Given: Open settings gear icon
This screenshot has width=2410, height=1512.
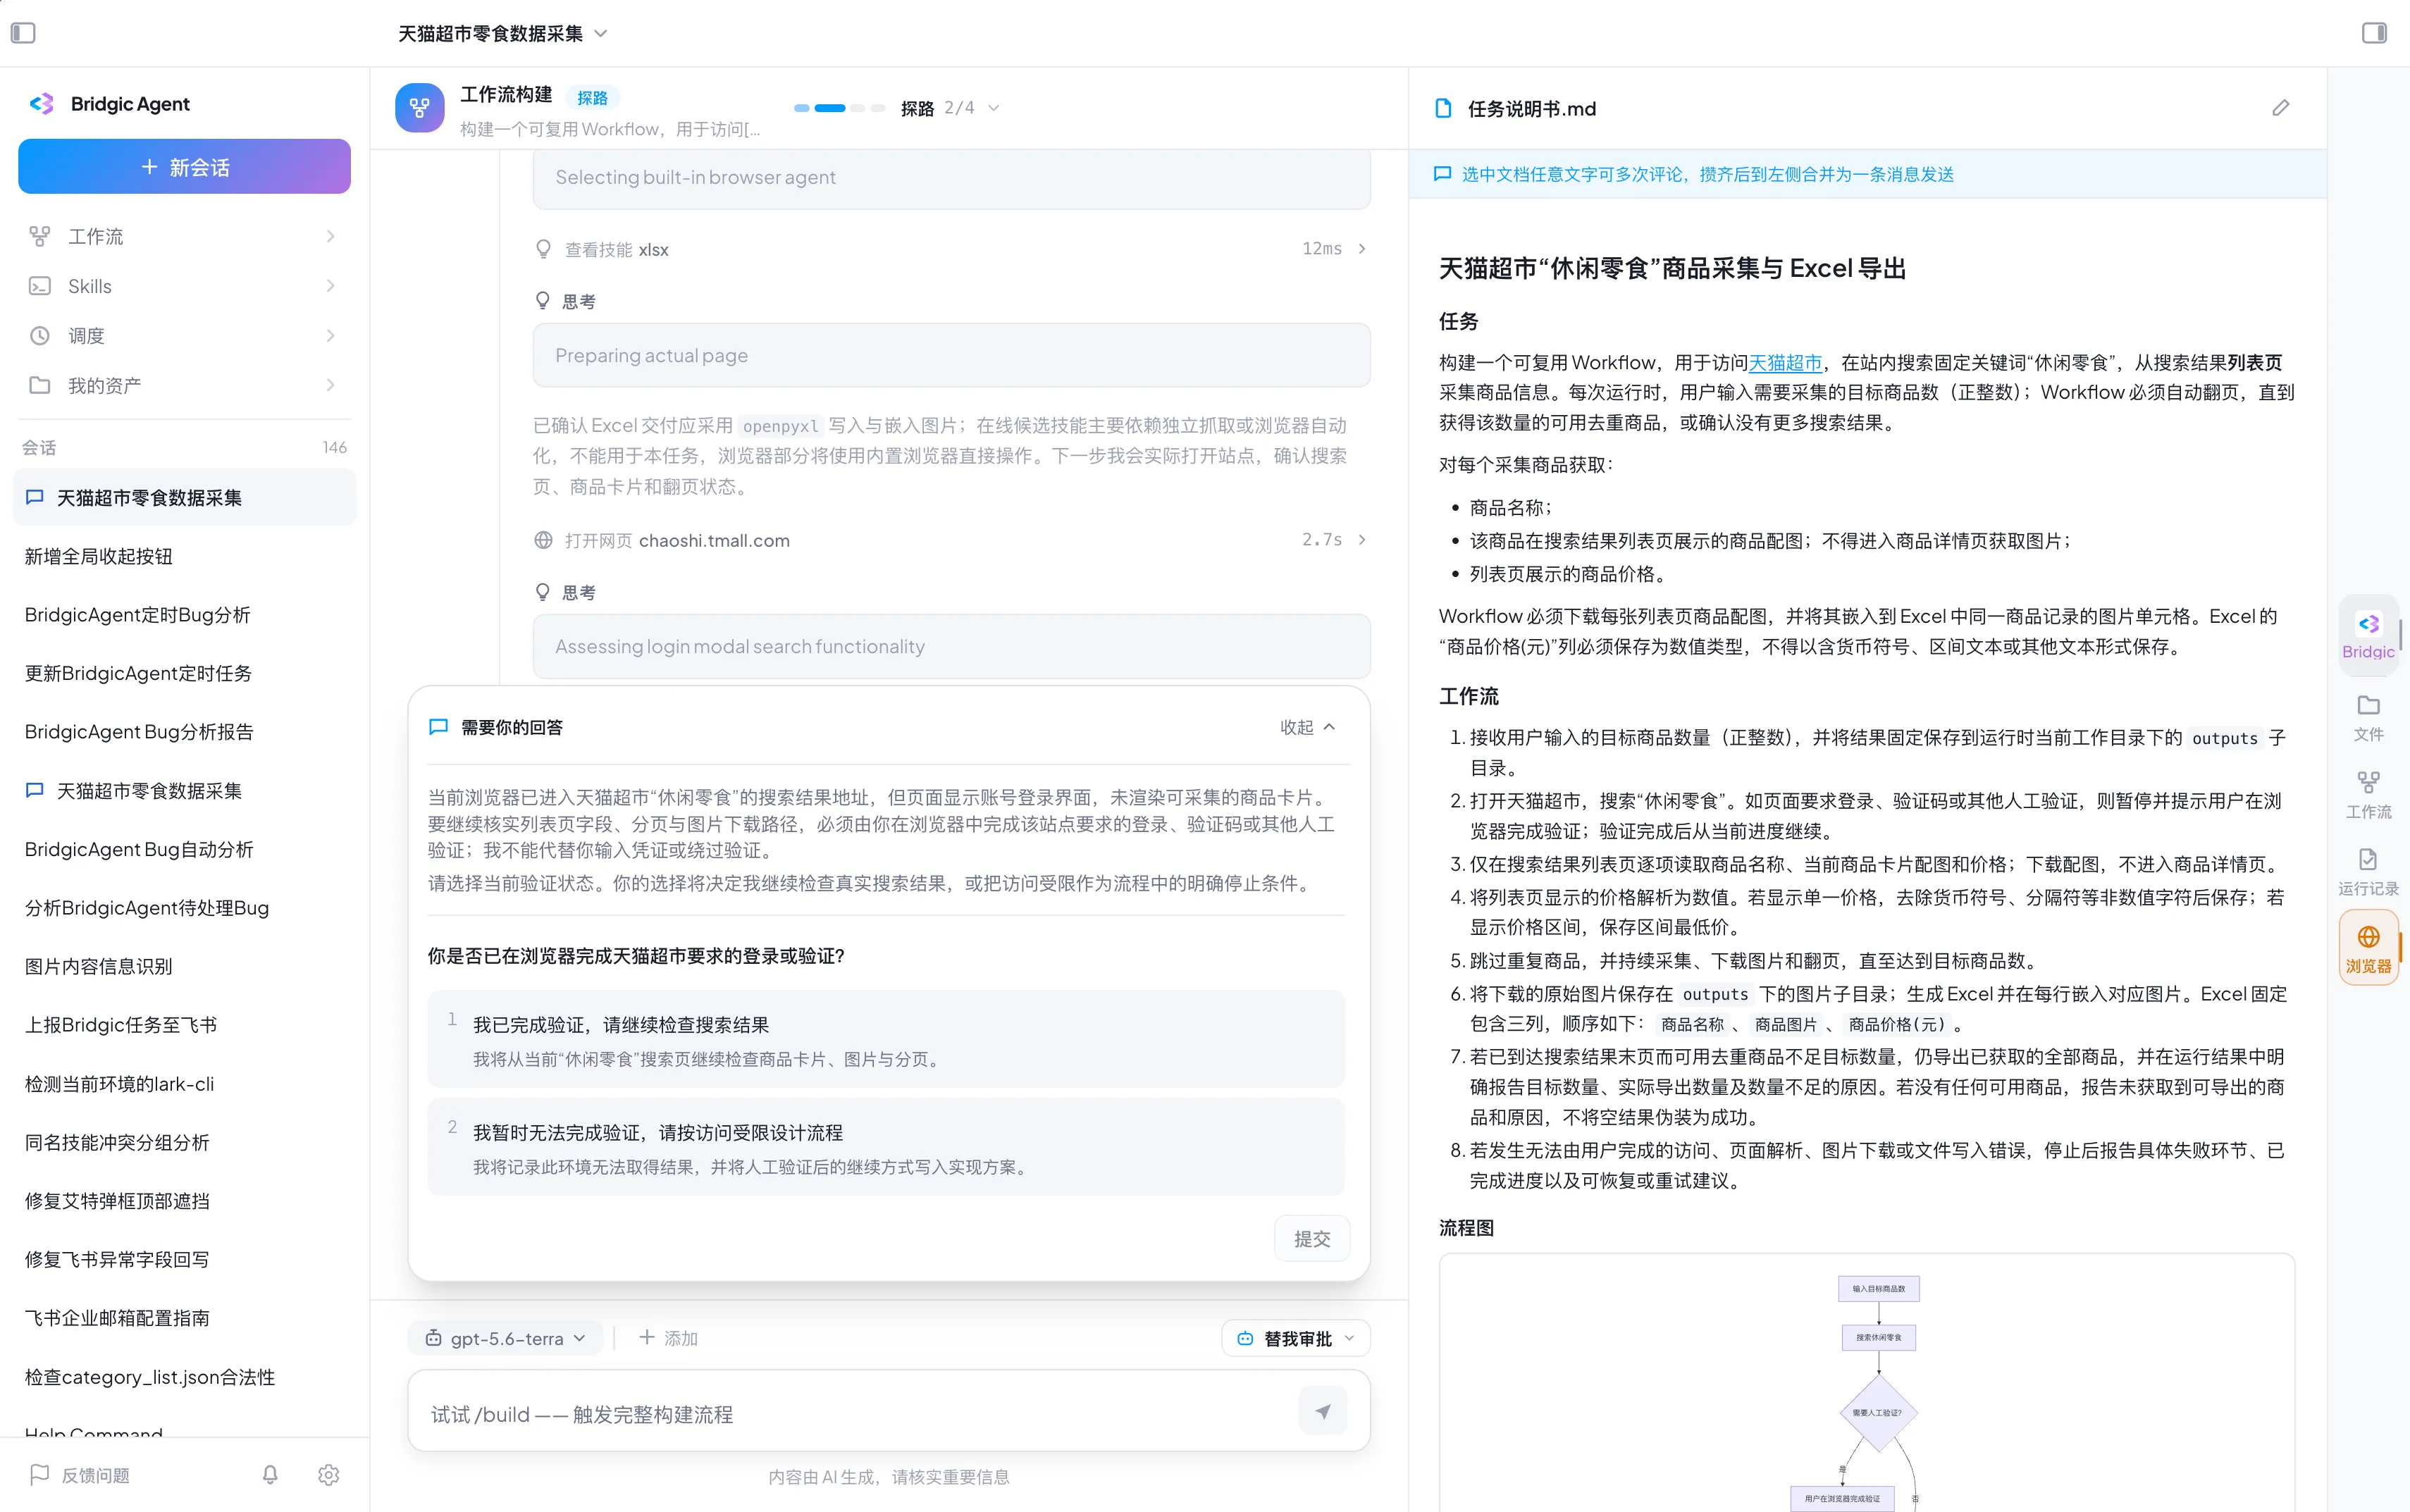Looking at the screenshot, I should coord(328,1475).
